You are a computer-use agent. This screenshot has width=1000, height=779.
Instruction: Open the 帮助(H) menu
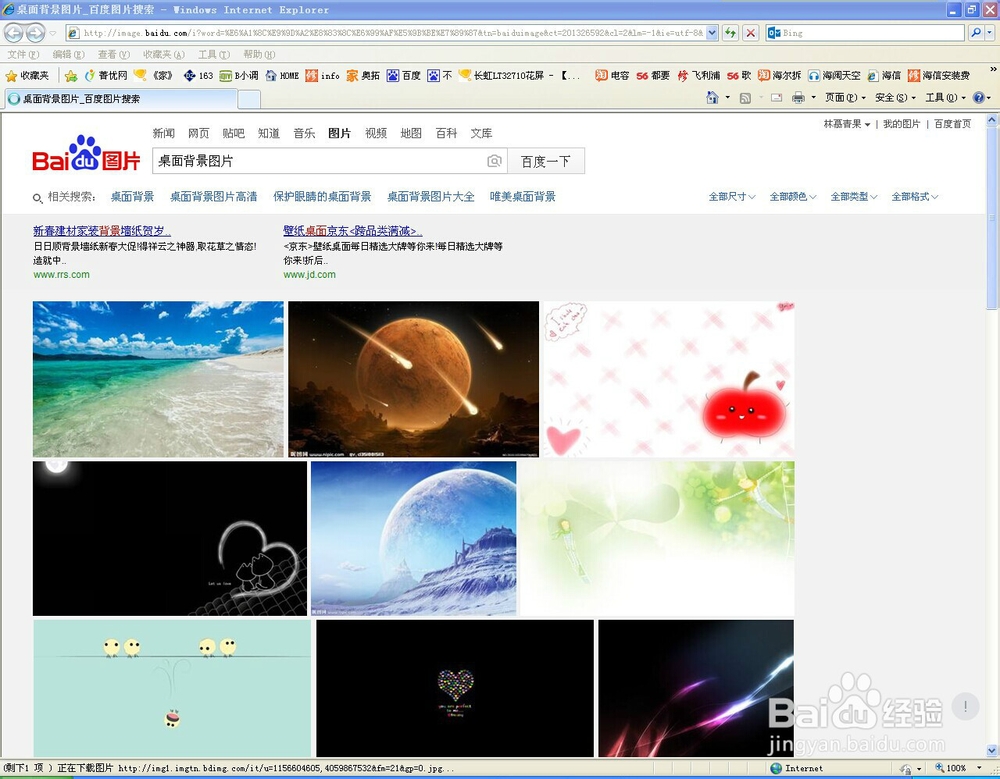point(259,55)
